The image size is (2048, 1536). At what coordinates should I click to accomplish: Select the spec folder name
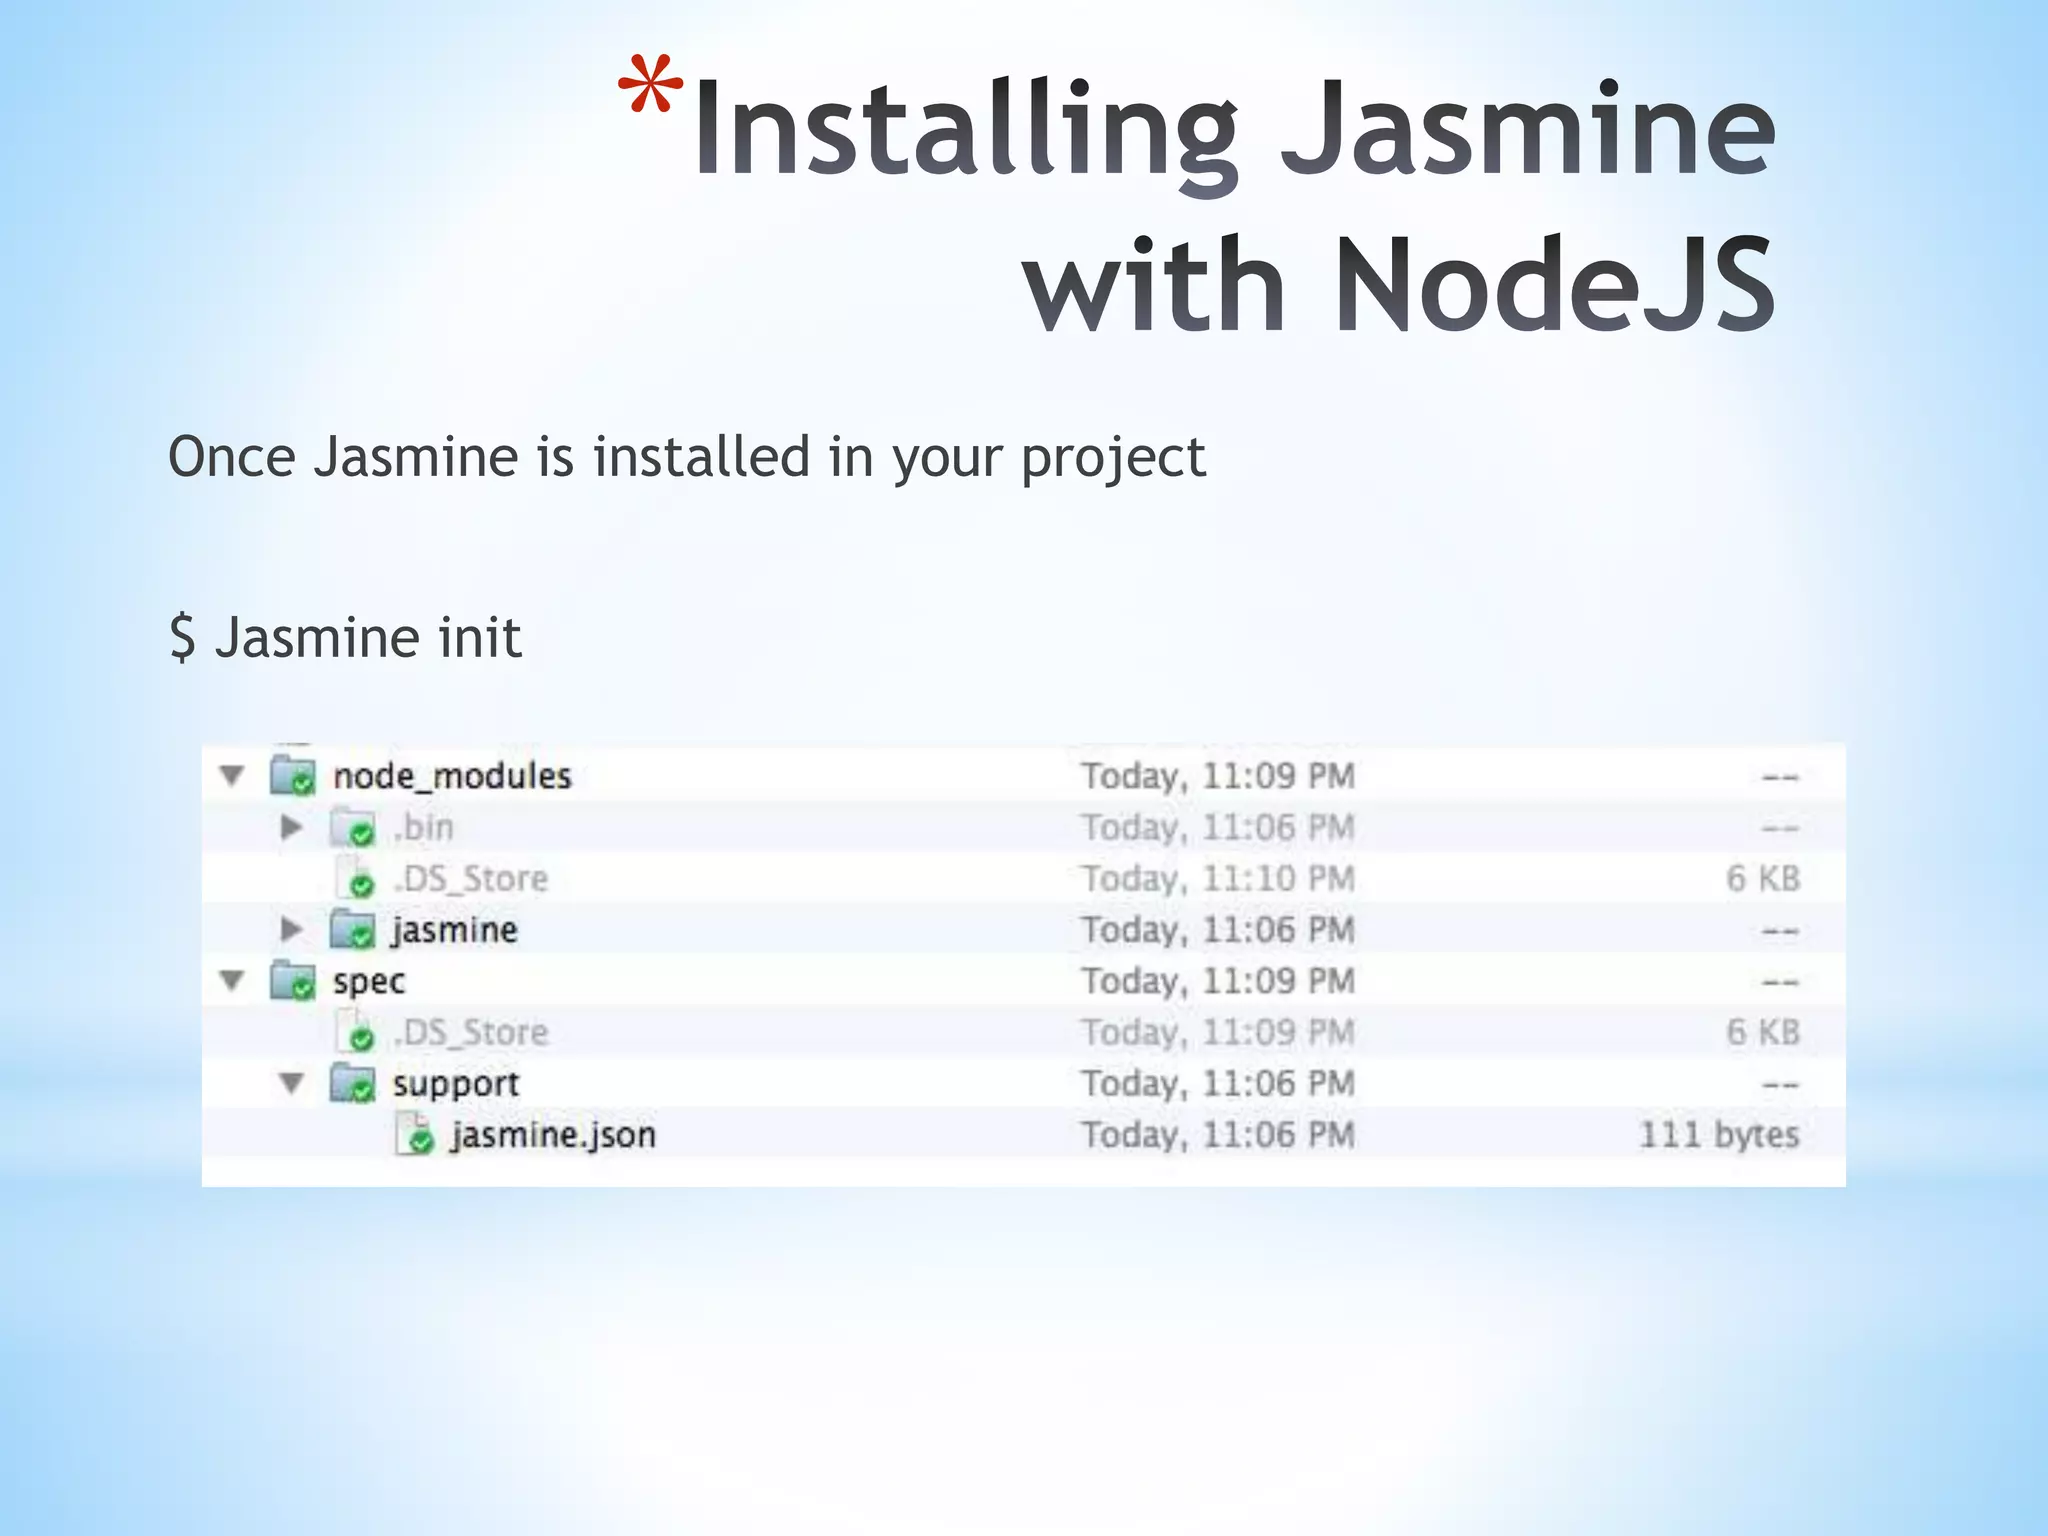pos(369,982)
